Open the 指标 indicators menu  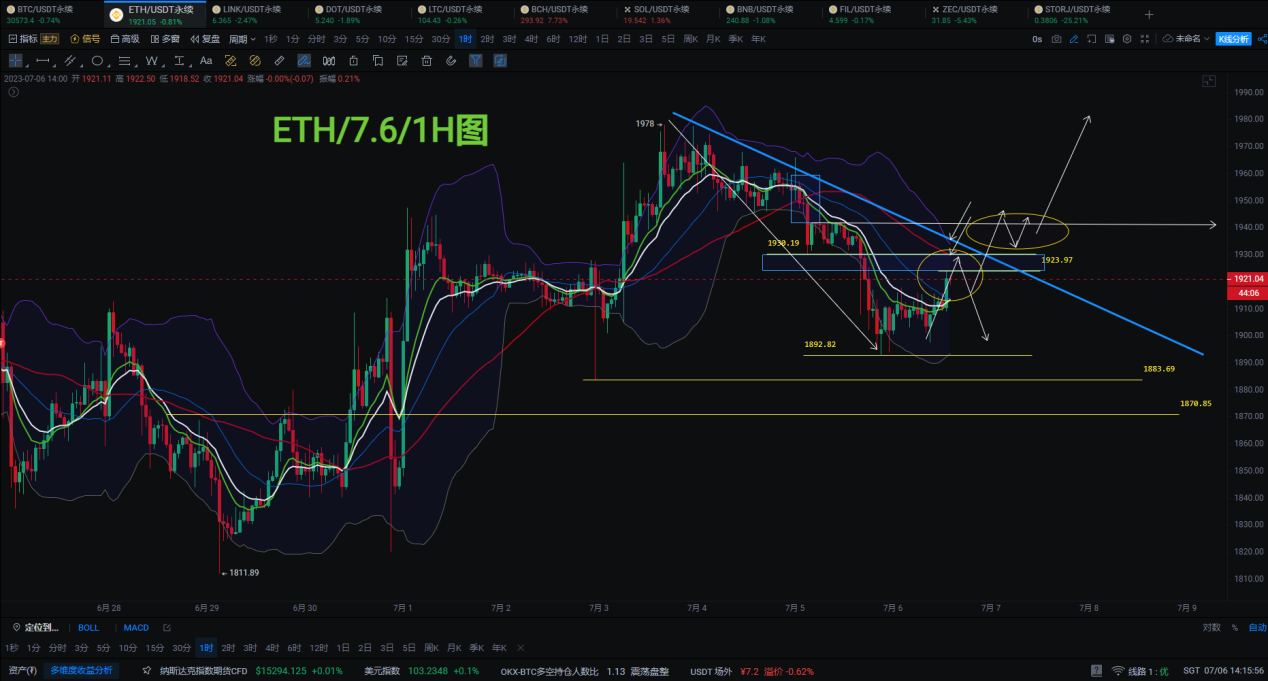(22, 39)
